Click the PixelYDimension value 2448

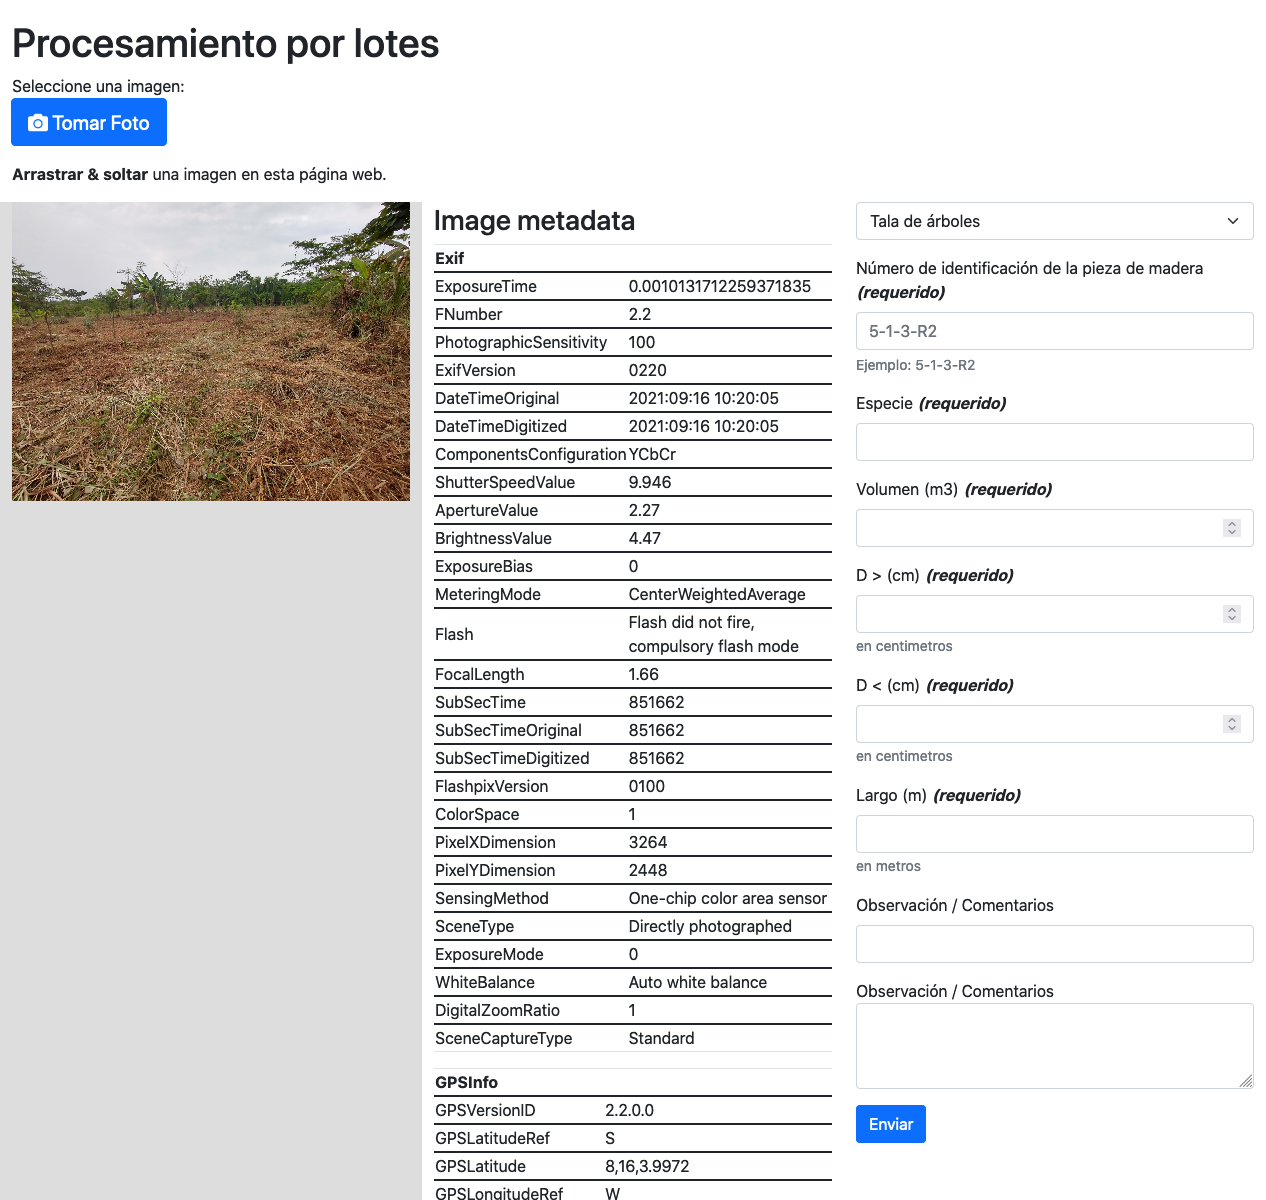[647, 870]
